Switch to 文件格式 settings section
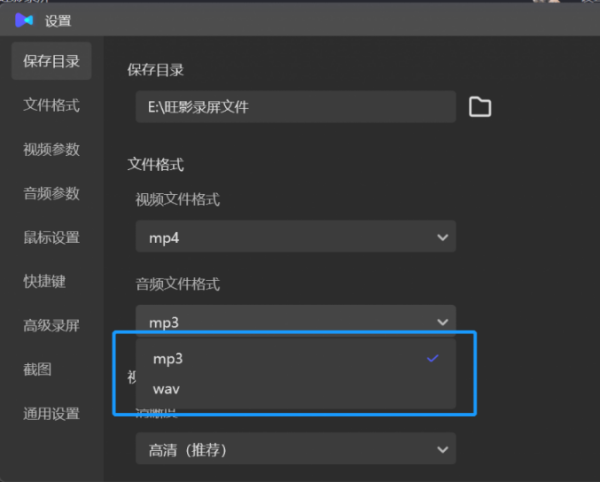This screenshot has height=482, width=600. pyautogui.click(x=51, y=105)
